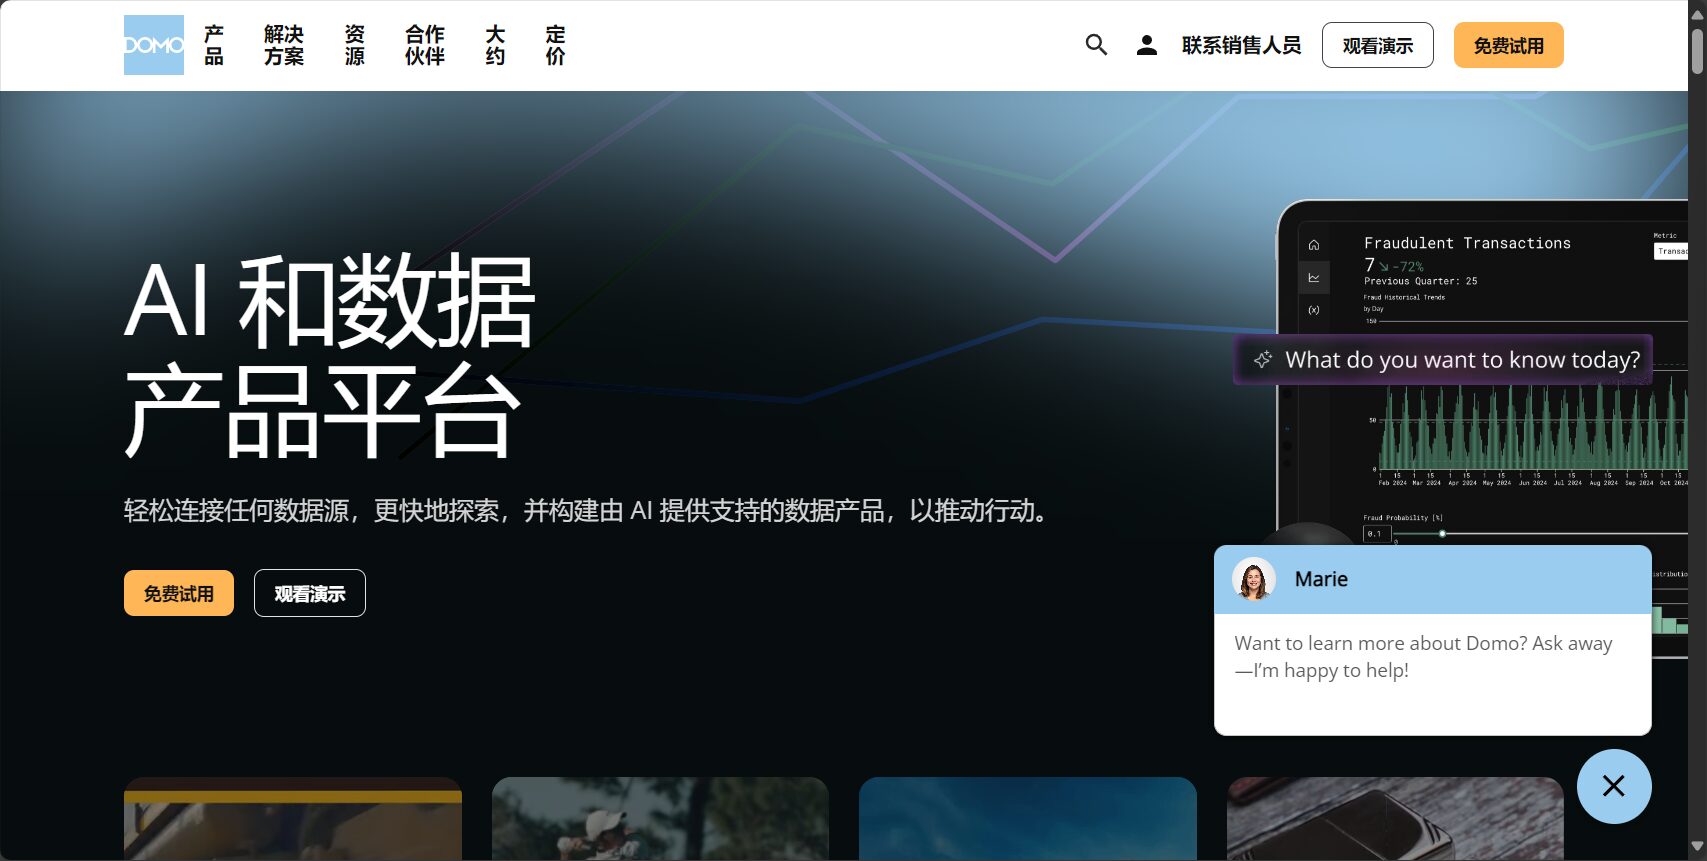Open the 大约 menu
This screenshot has height=861, width=1707.
pyautogui.click(x=495, y=45)
